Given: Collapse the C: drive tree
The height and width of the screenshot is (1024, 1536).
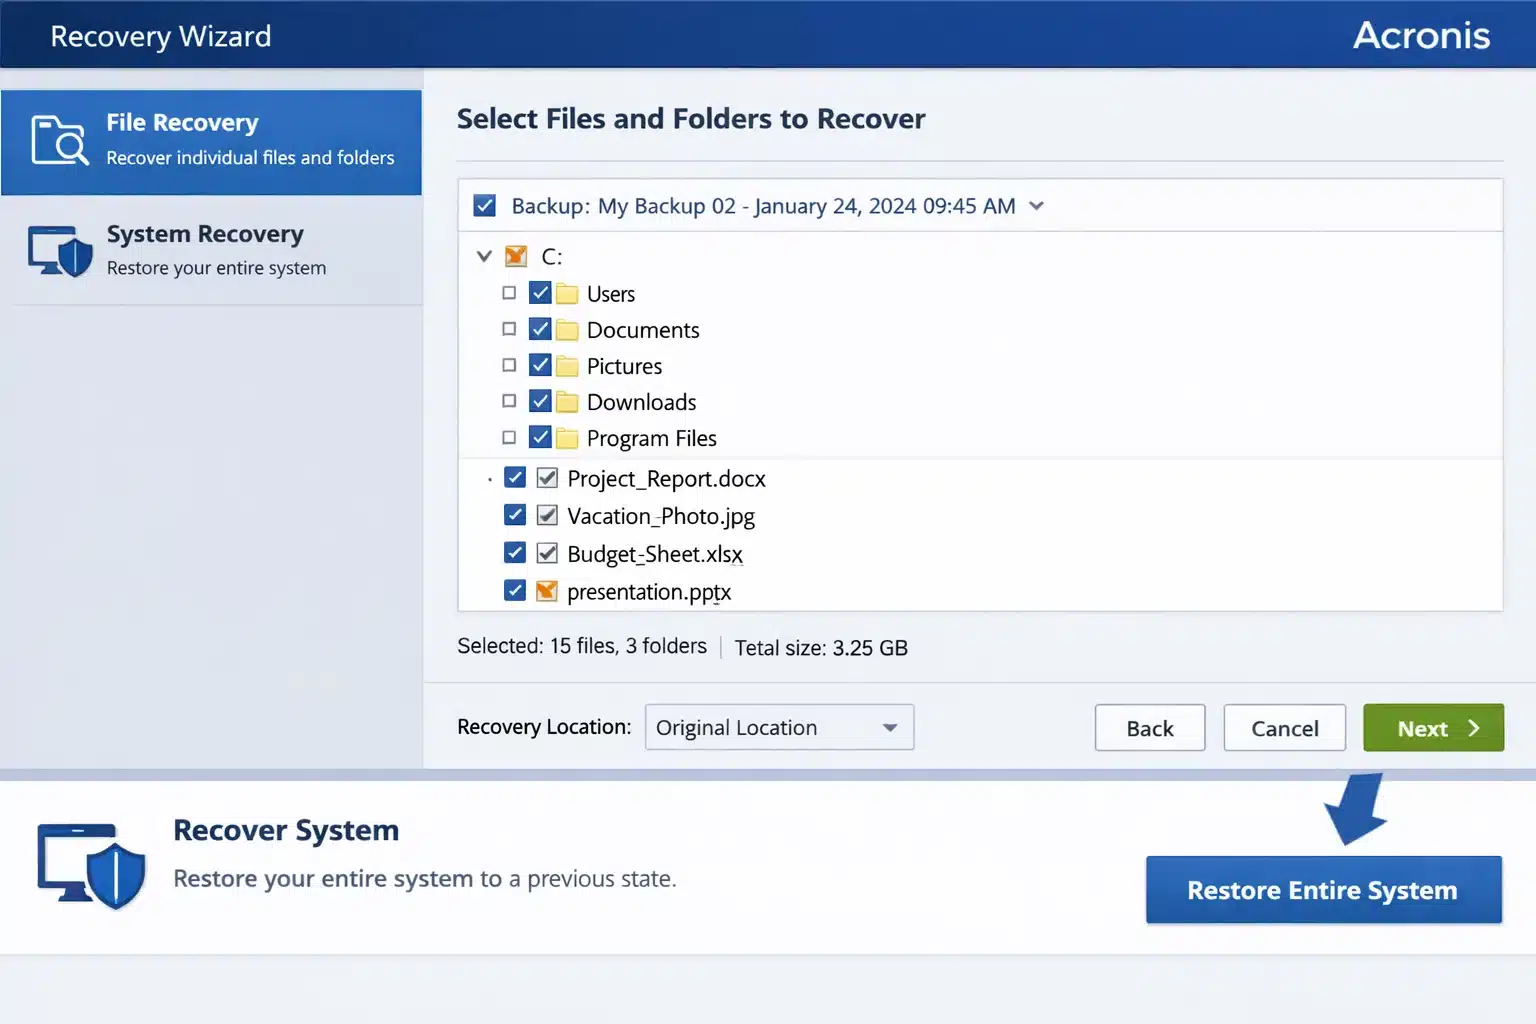Looking at the screenshot, I should [484, 256].
